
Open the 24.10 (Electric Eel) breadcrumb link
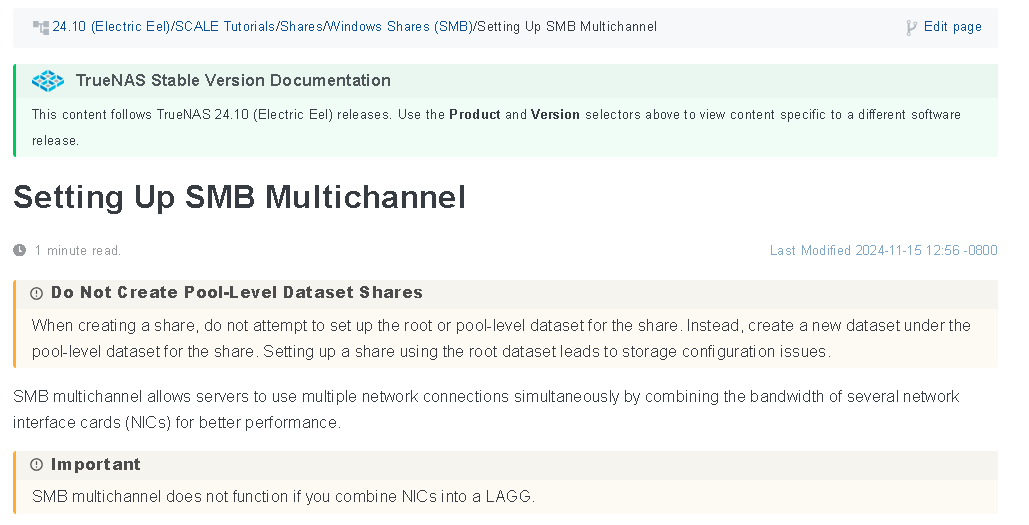[111, 27]
